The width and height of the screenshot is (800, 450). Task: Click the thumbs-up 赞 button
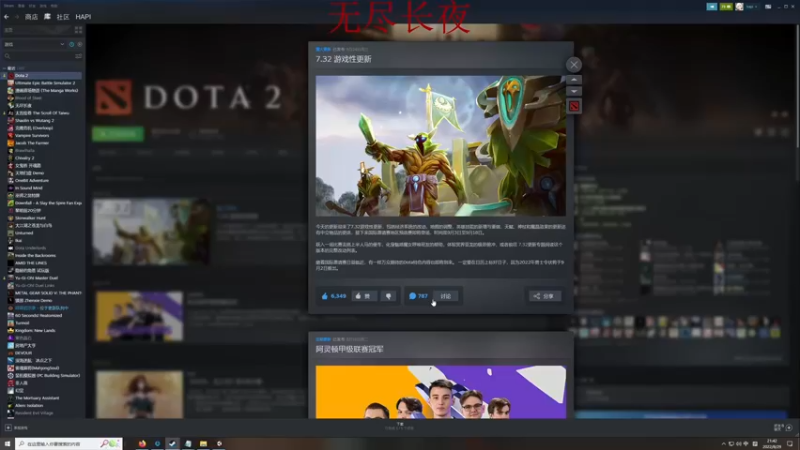tap(364, 296)
